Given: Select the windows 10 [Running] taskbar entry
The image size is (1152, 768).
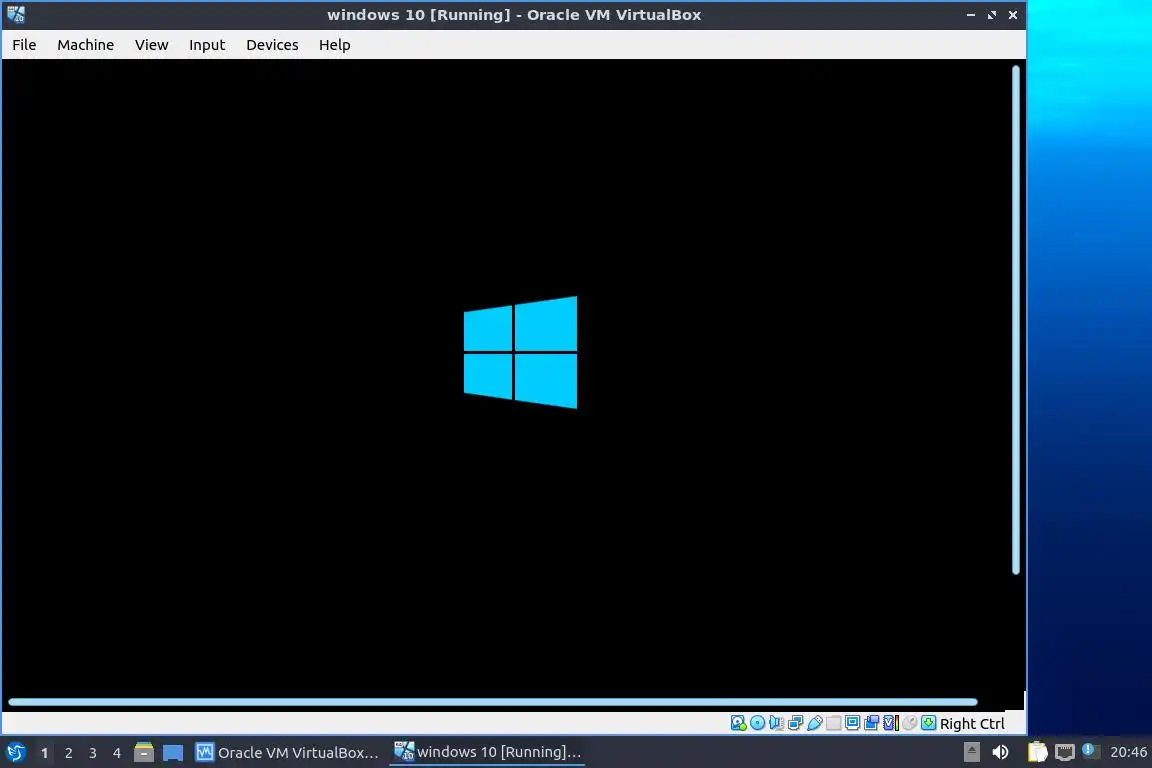Looking at the screenshot, I should [487, 752].
